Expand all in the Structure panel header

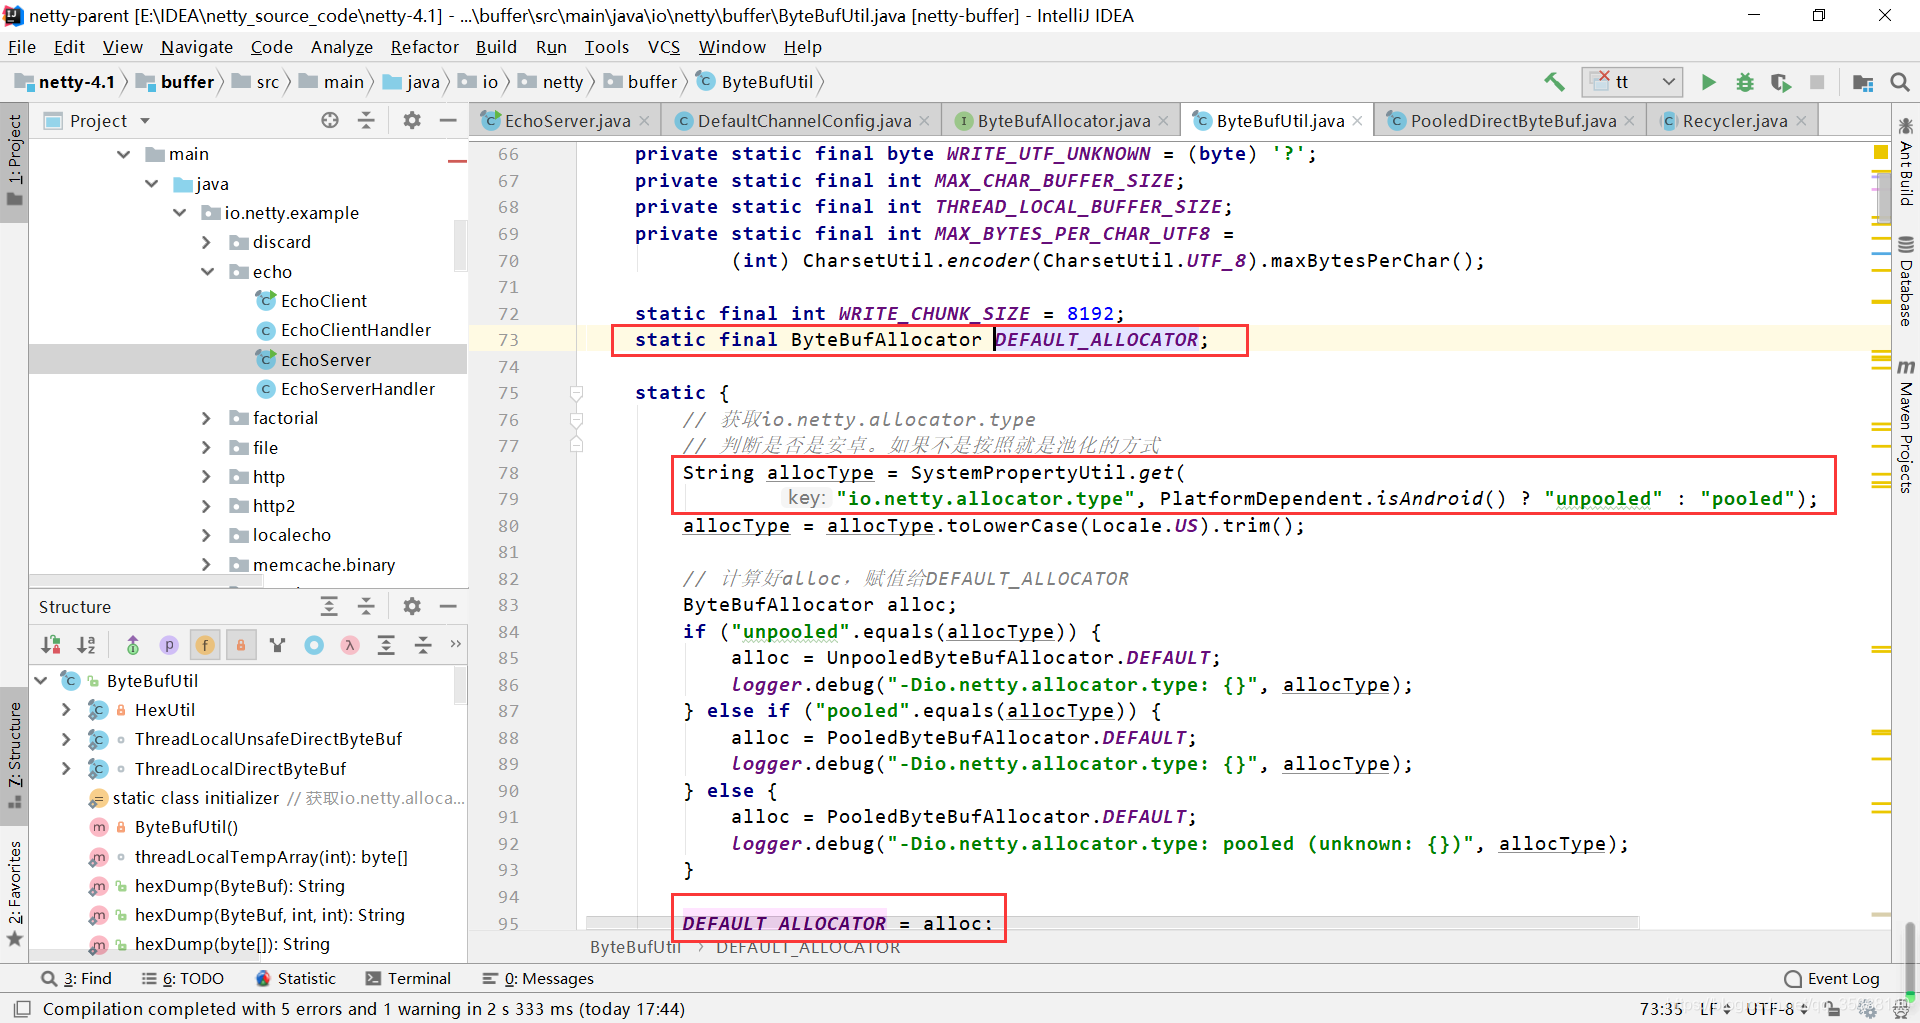(329, 606)
